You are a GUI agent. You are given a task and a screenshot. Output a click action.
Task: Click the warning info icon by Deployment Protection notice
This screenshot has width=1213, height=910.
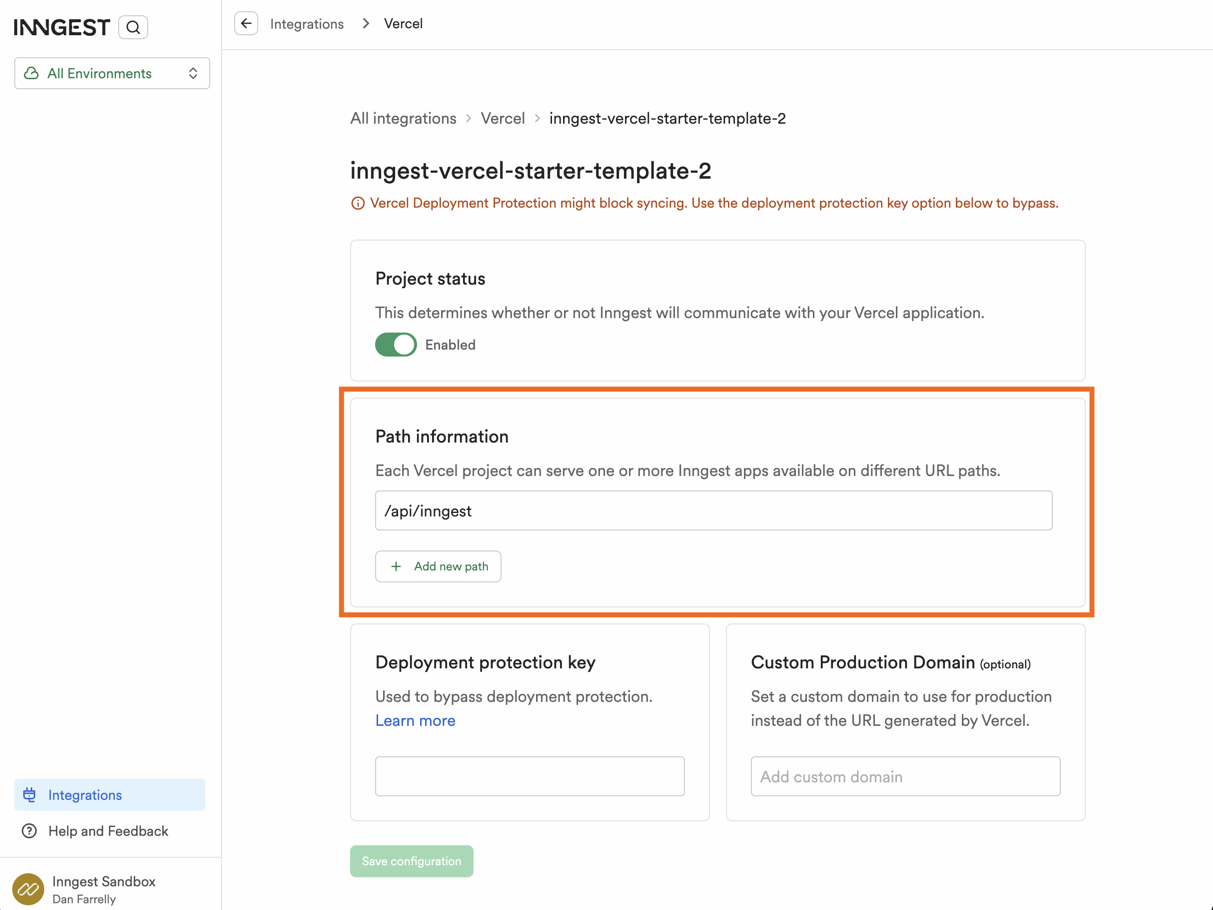(358, 203)
